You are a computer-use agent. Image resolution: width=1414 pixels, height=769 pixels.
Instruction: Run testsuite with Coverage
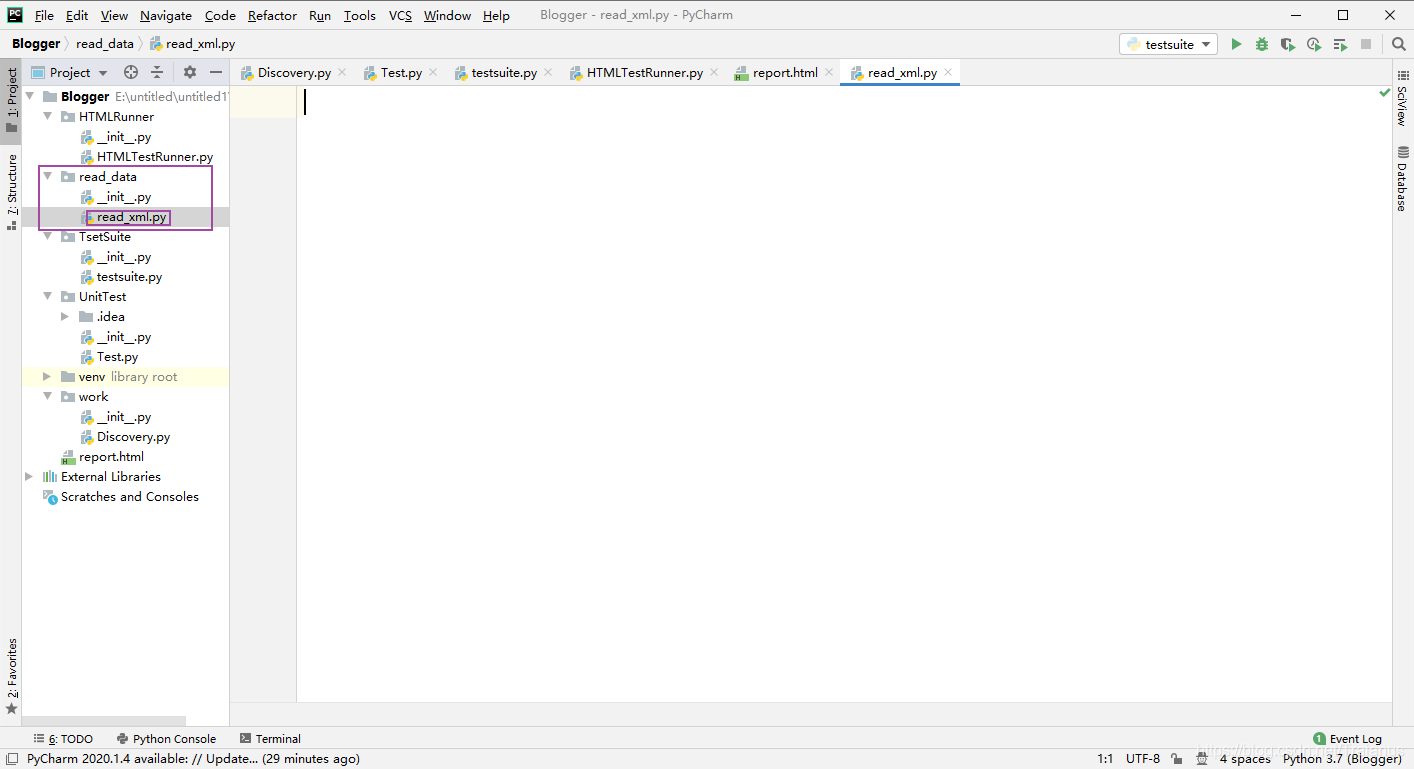(1288, 44)
